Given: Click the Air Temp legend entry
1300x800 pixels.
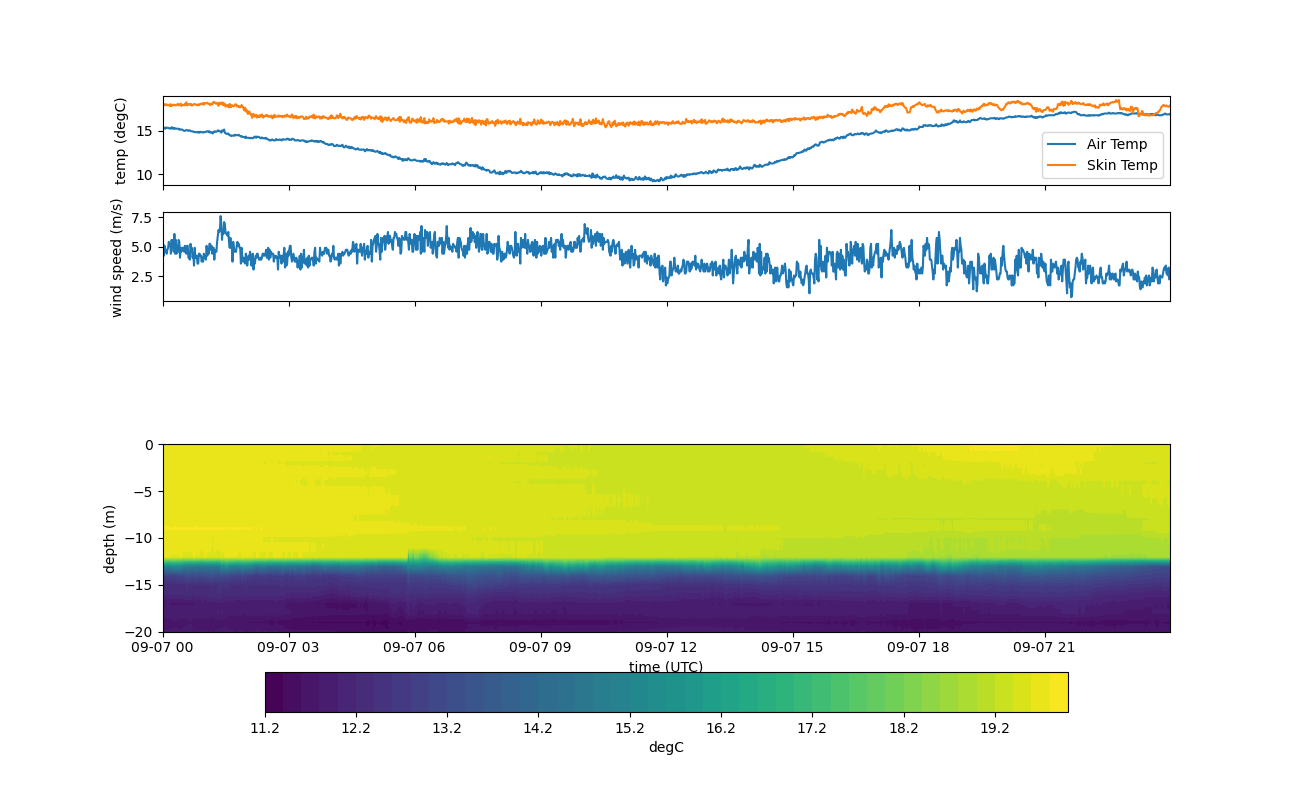Looking at the screenshot, I should [x=1117, y=144].
